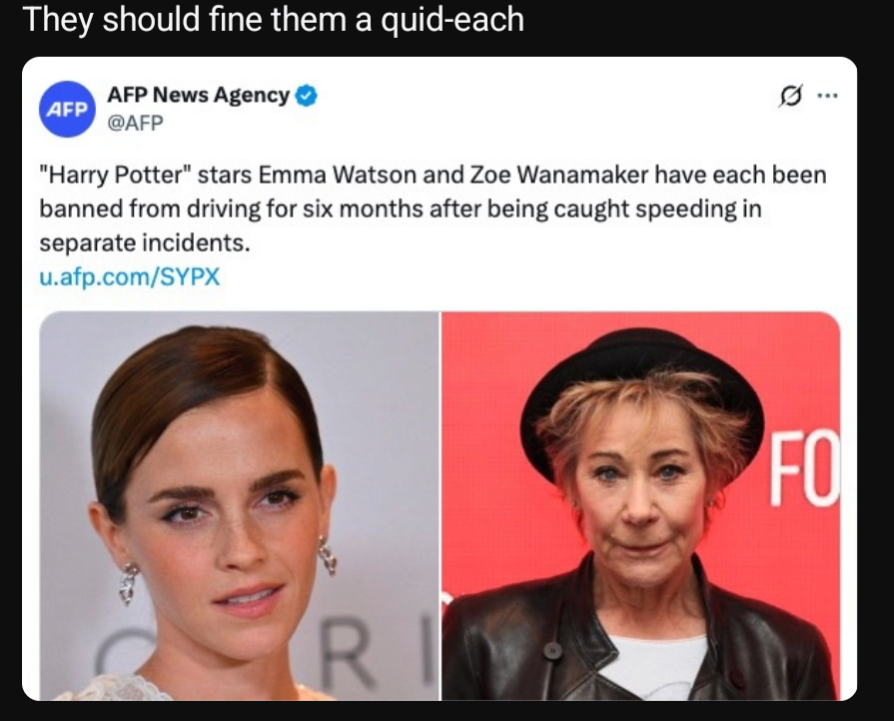Open the three-dot more options menu
The height and width of the screenshot is (721, 894).
(x=827, y=96)
